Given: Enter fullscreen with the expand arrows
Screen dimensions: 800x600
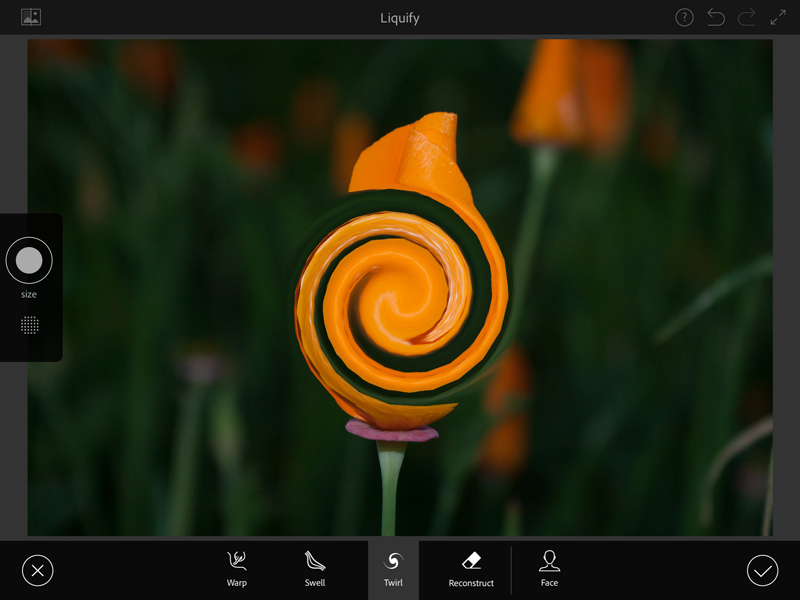Looking at the screenshot, I should pyautogui.click(x=778, y=17).
